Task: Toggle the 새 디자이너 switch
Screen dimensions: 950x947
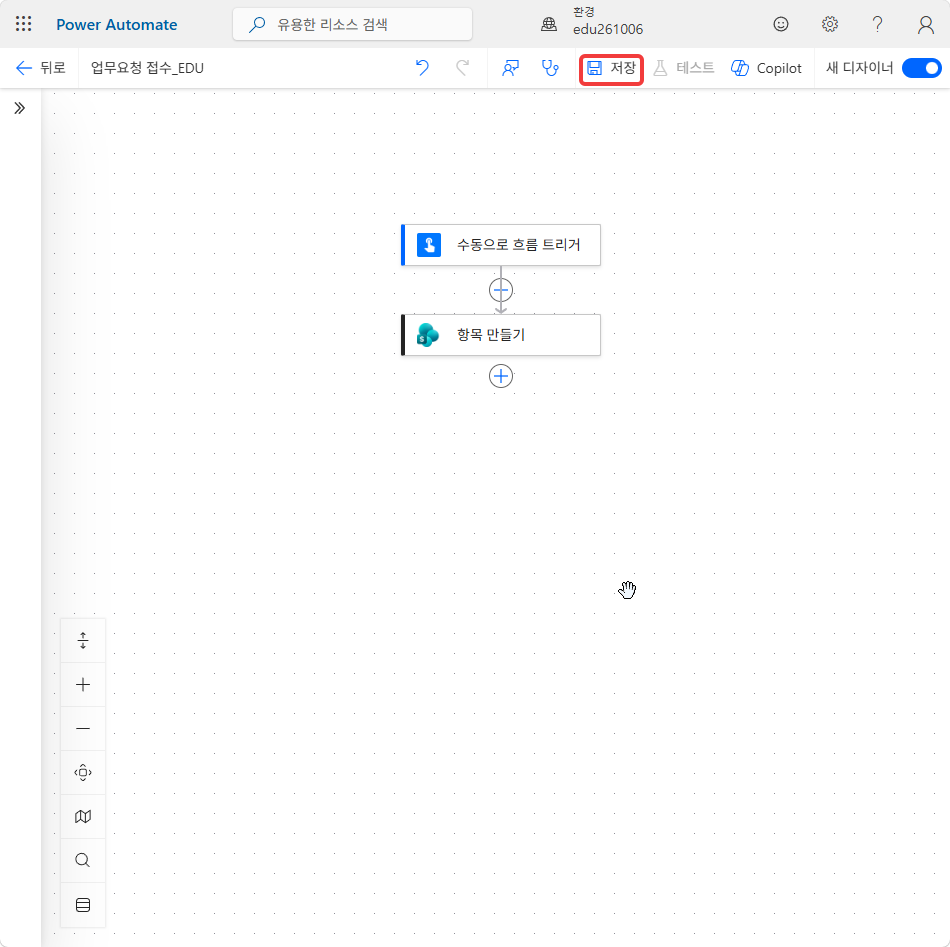Action: click(922, 68)
